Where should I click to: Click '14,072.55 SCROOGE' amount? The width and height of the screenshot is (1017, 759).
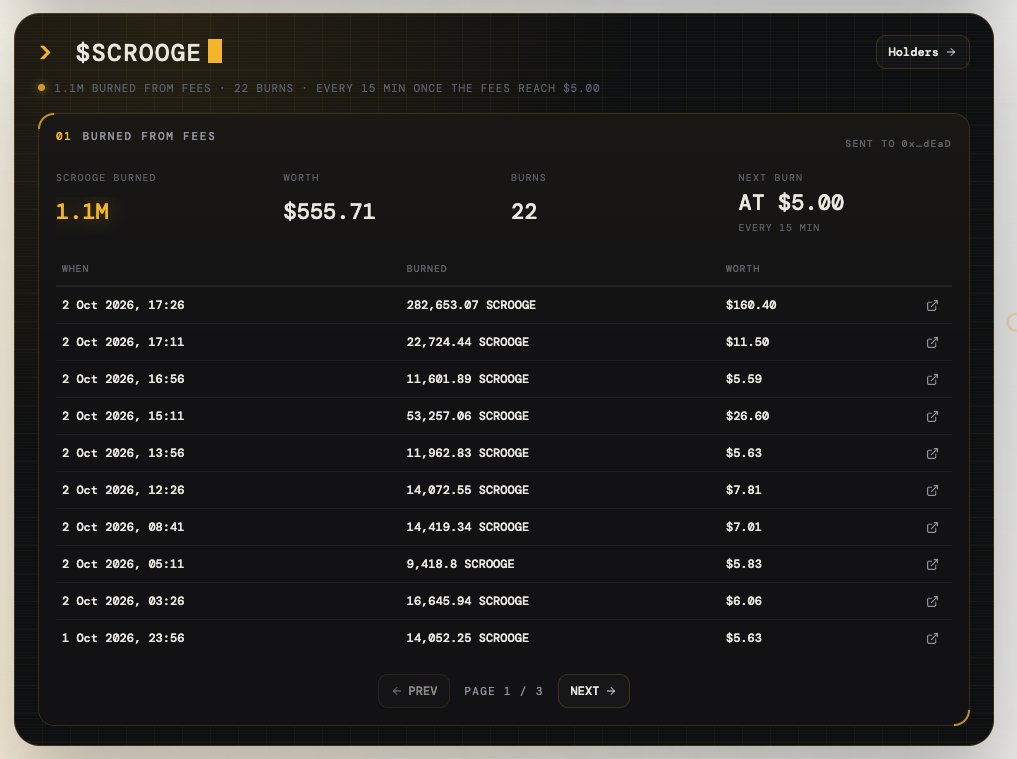468,490
